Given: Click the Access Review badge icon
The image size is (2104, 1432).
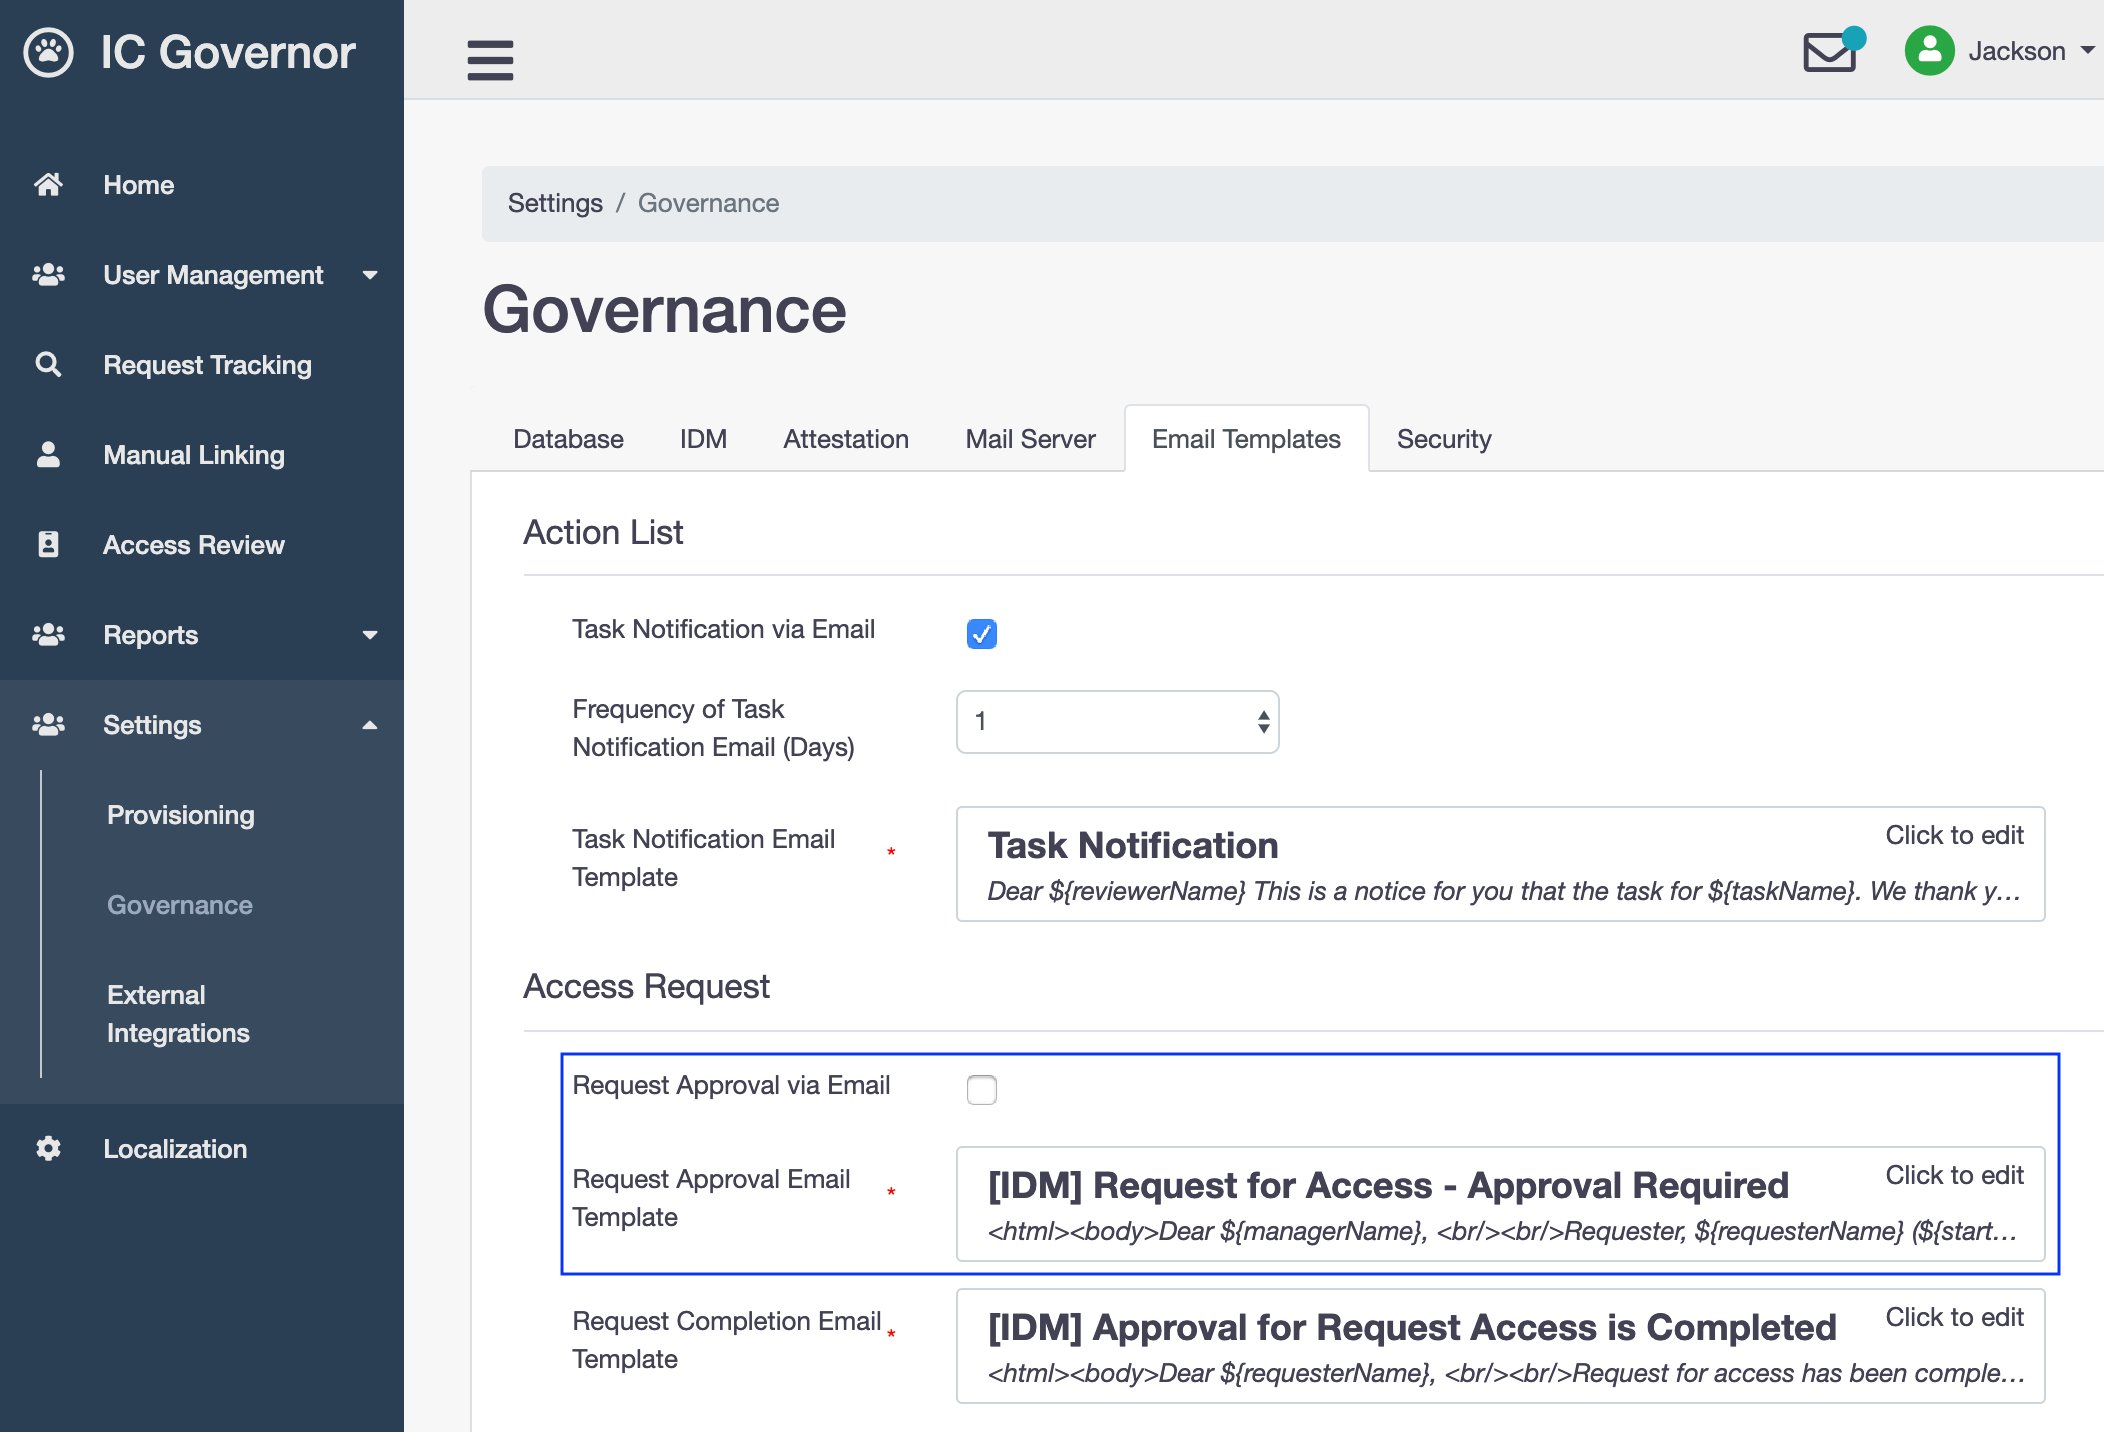Looking at the screenshot, I should click(48, 545).
